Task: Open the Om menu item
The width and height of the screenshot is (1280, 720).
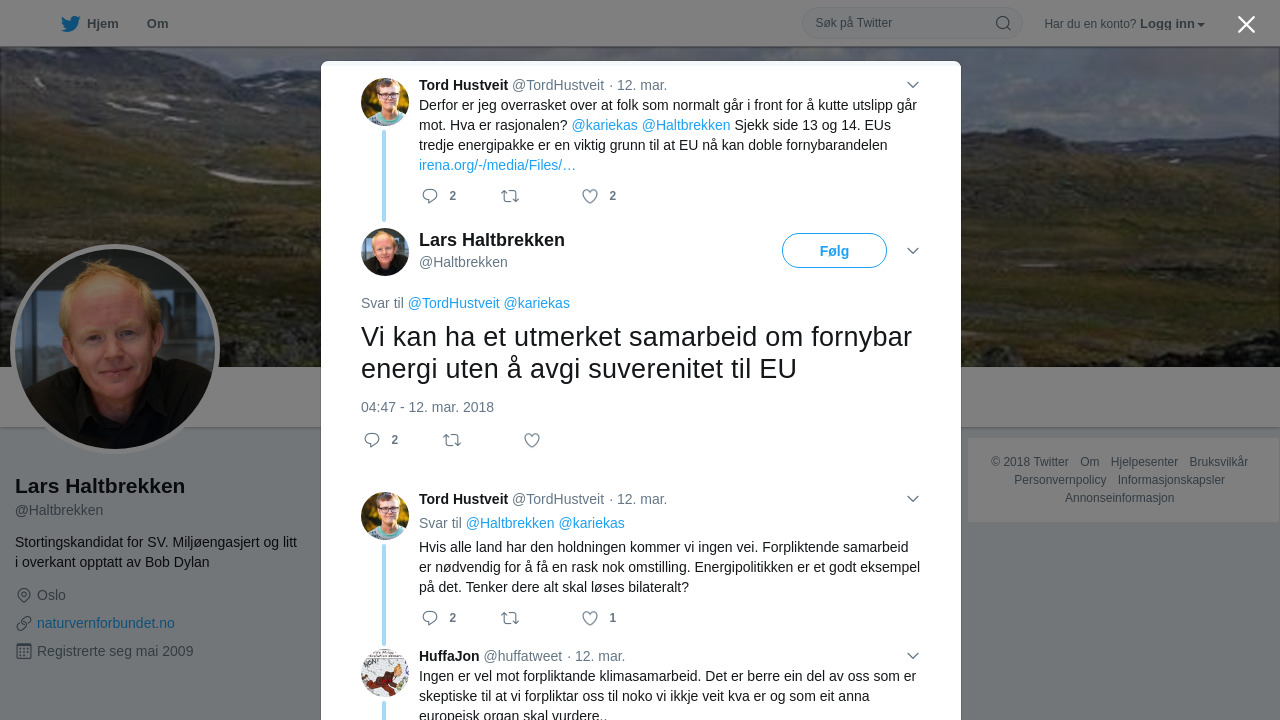Action: [157, 24]
